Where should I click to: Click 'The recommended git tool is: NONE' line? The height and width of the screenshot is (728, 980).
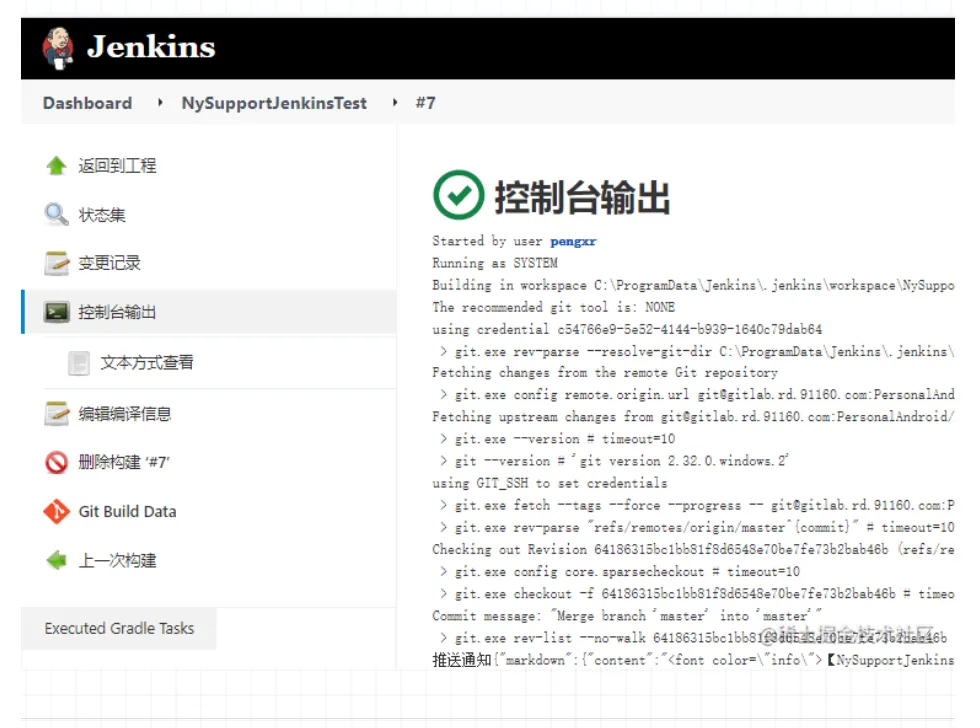pos(554,307)
